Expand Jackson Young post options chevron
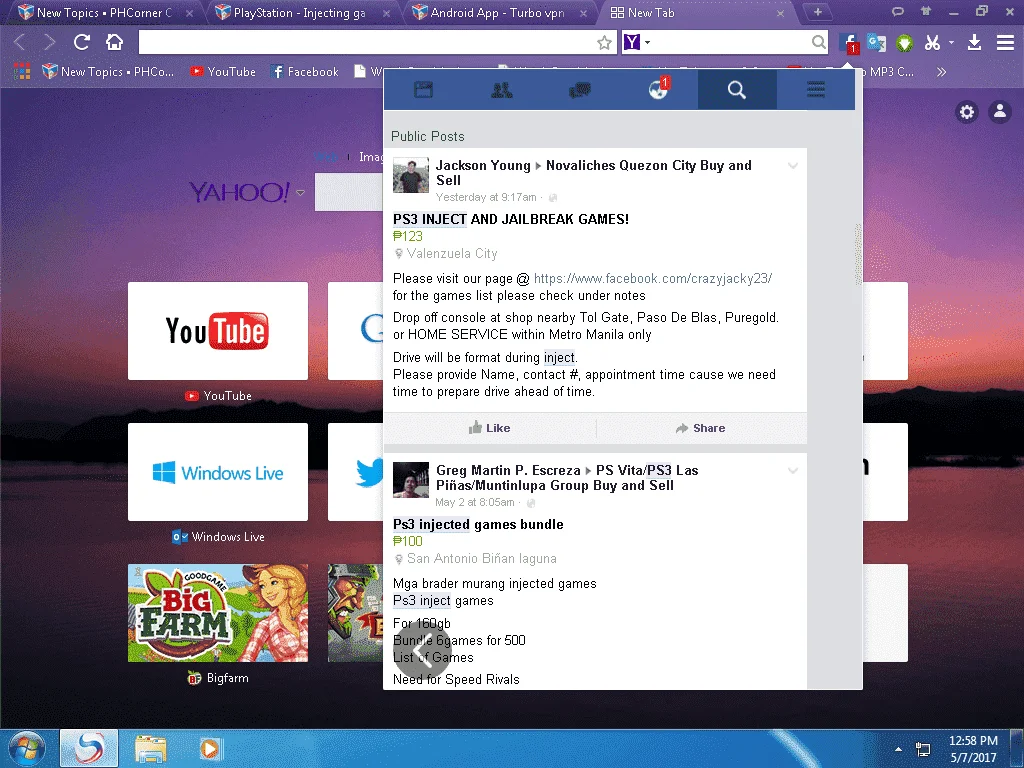1024x768 pixels. (x=793, y=166)
